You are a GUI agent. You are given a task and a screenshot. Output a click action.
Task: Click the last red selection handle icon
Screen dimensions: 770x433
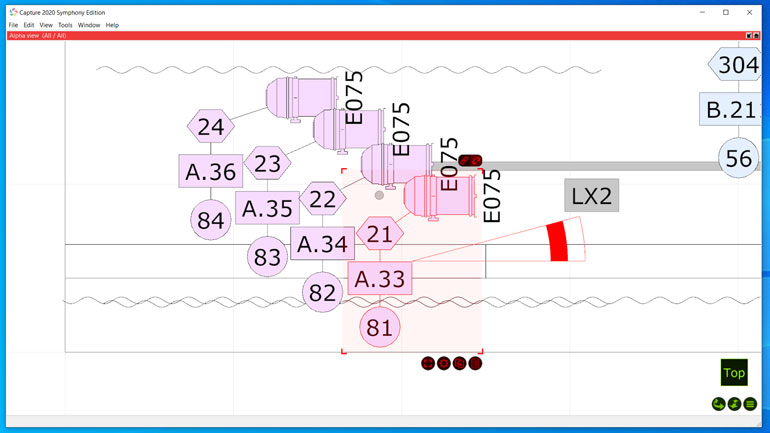(475, 363)
